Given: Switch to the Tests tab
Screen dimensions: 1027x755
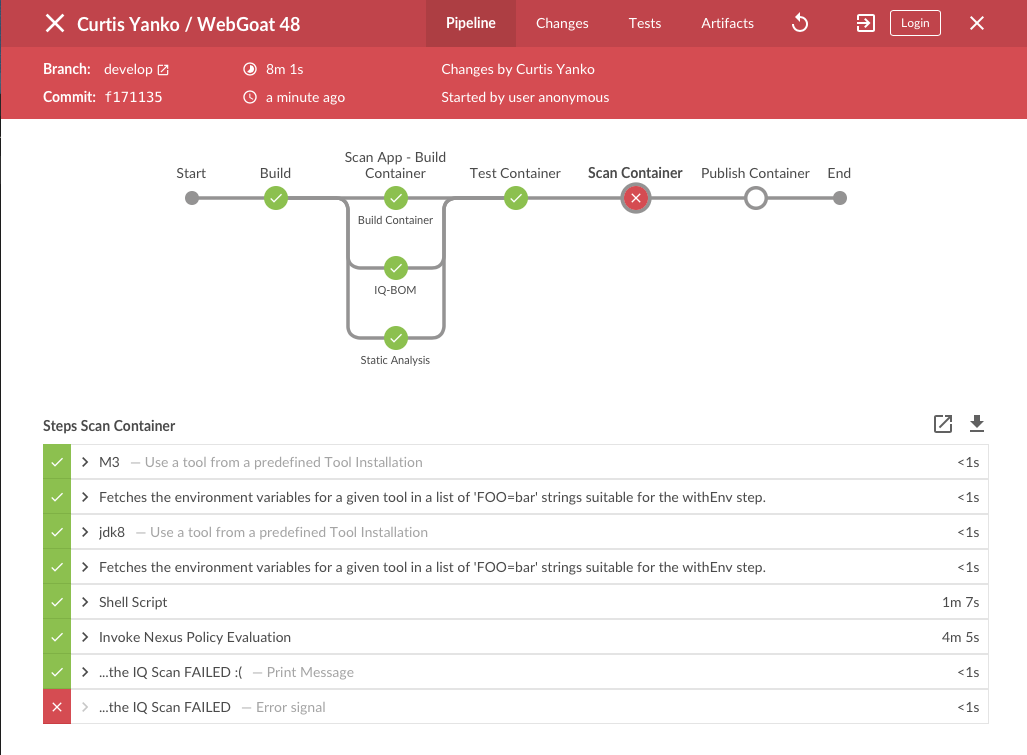Looking at the screenshot, I should pyautogui.click(x=644, y=24).
